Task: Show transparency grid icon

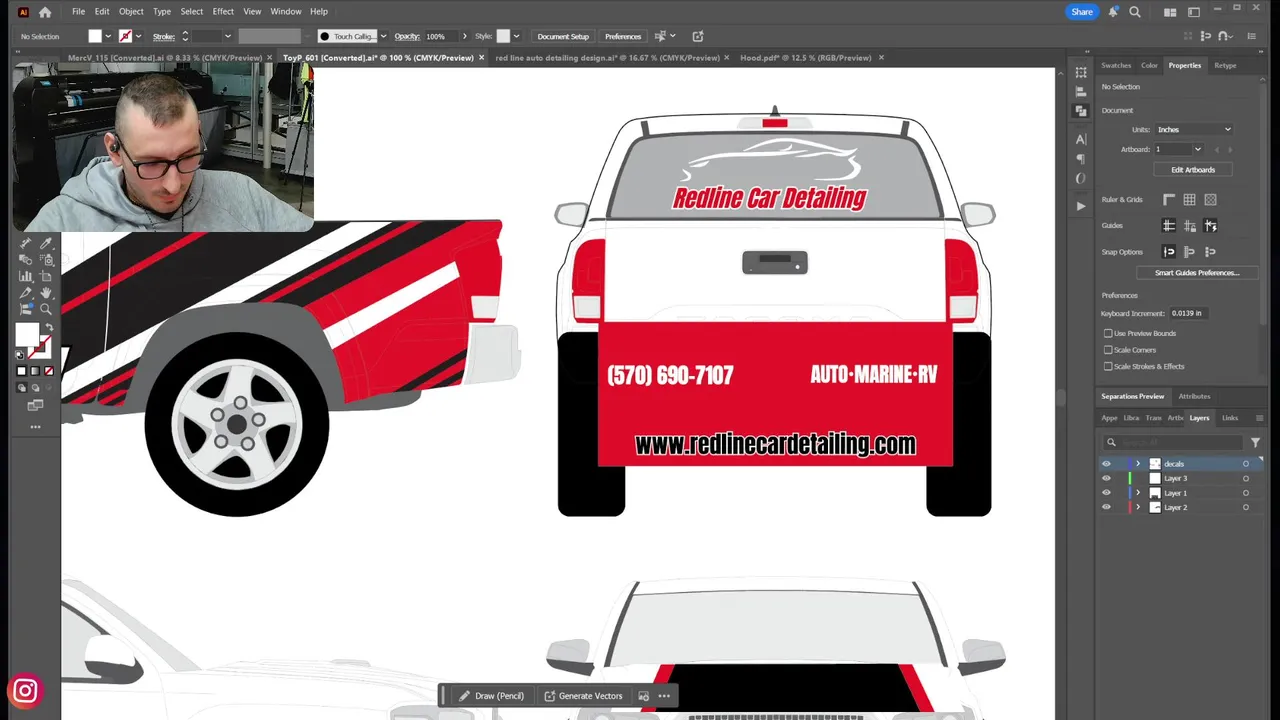Action: pos(1210,200)
